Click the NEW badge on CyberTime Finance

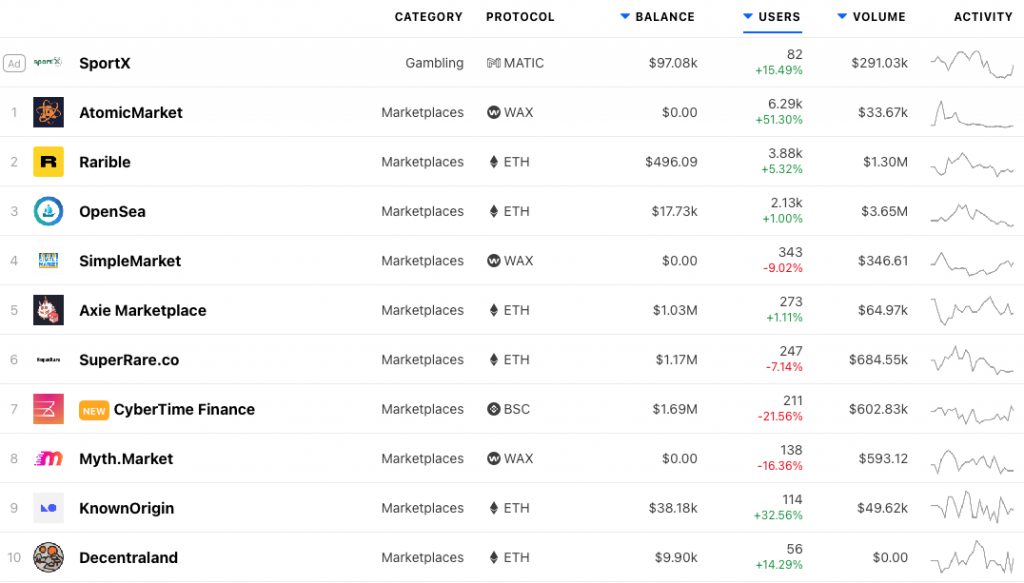coord(94,411)
